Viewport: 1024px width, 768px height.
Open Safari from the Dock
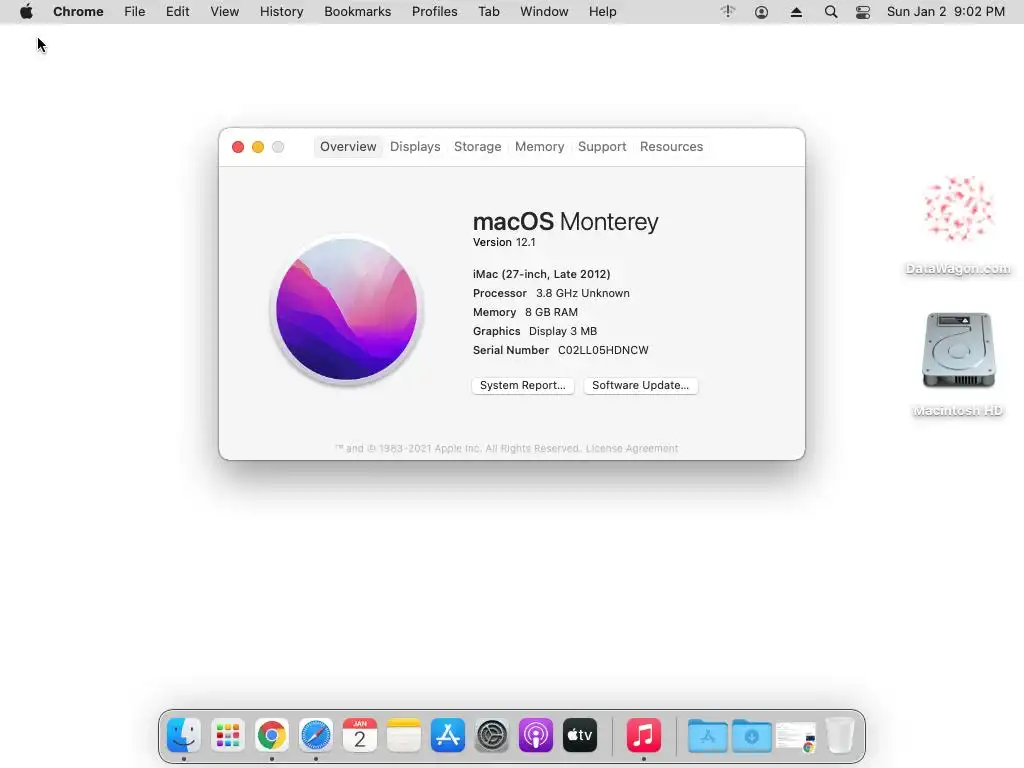tap(316, 735)
